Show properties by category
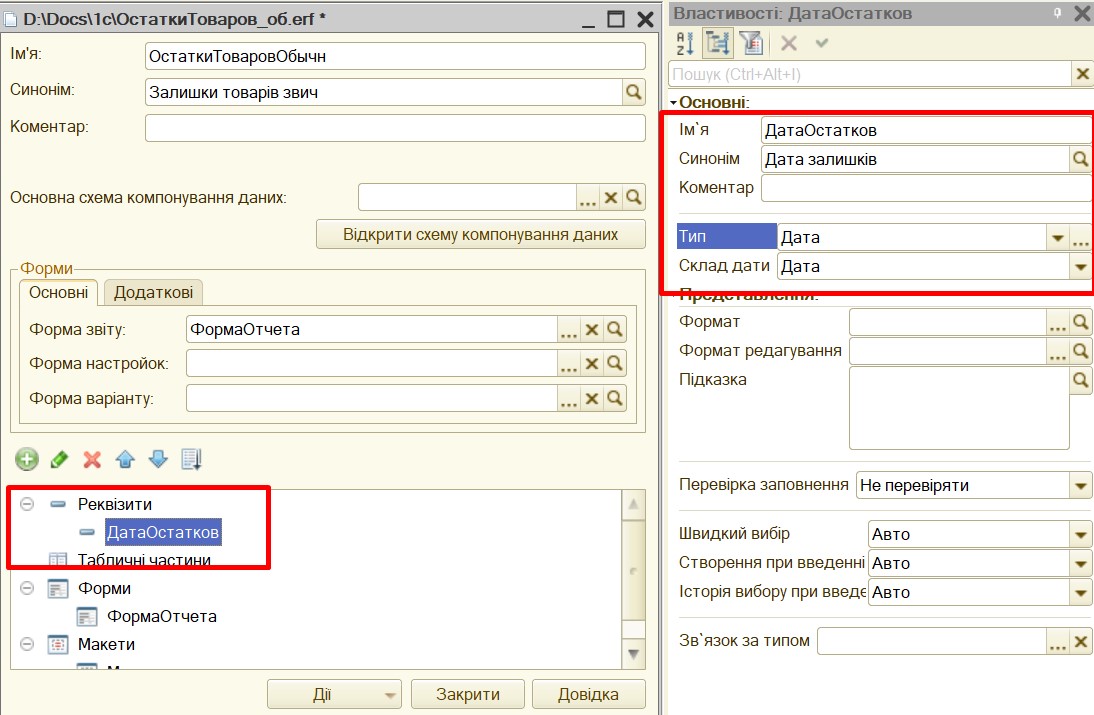The height and width of the screenshot is (715, 1094). pyautogui.click(x=717, y=43)
